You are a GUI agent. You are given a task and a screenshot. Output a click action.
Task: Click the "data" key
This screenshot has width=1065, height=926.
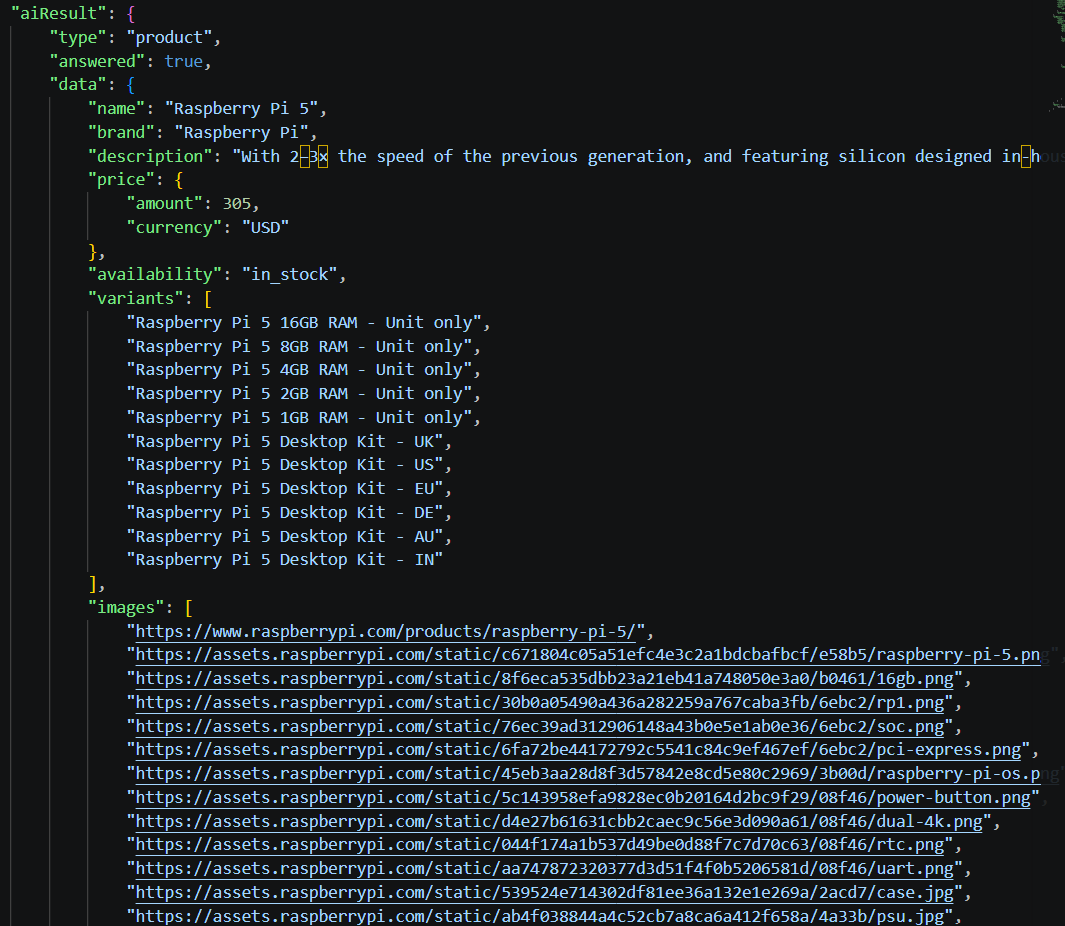(x=77, y=85)
